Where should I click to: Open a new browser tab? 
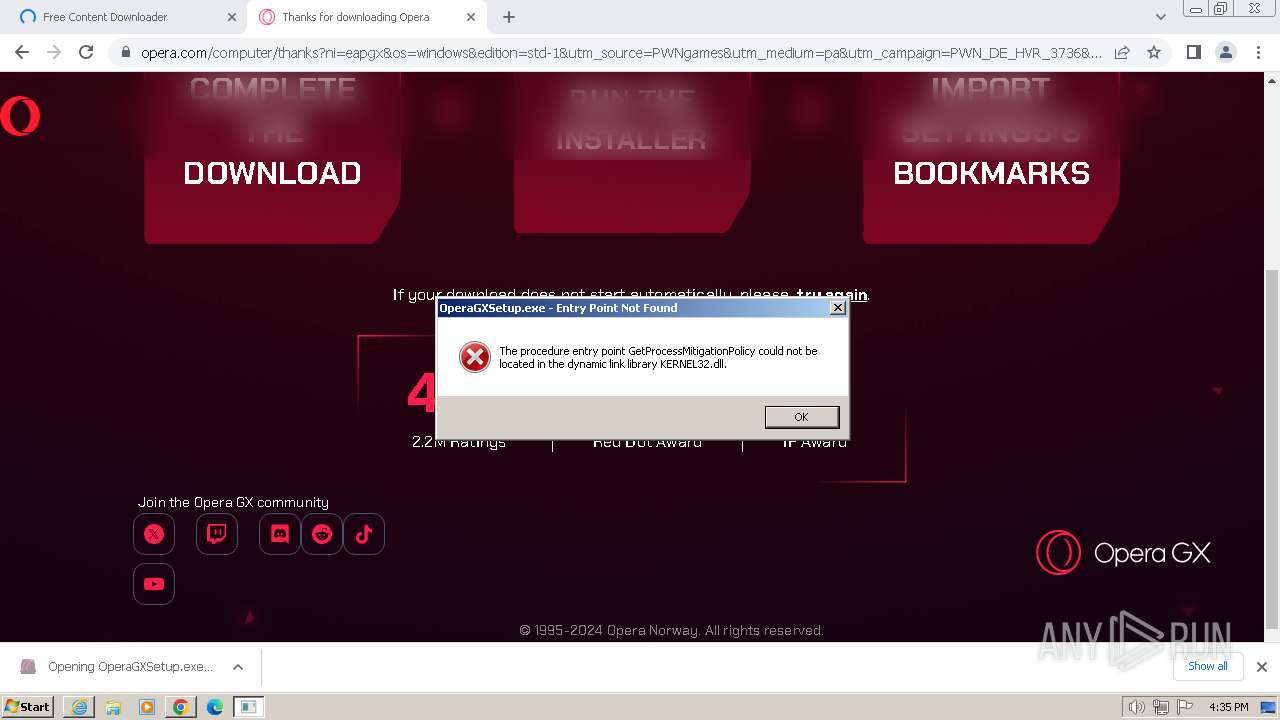[509, 17]
